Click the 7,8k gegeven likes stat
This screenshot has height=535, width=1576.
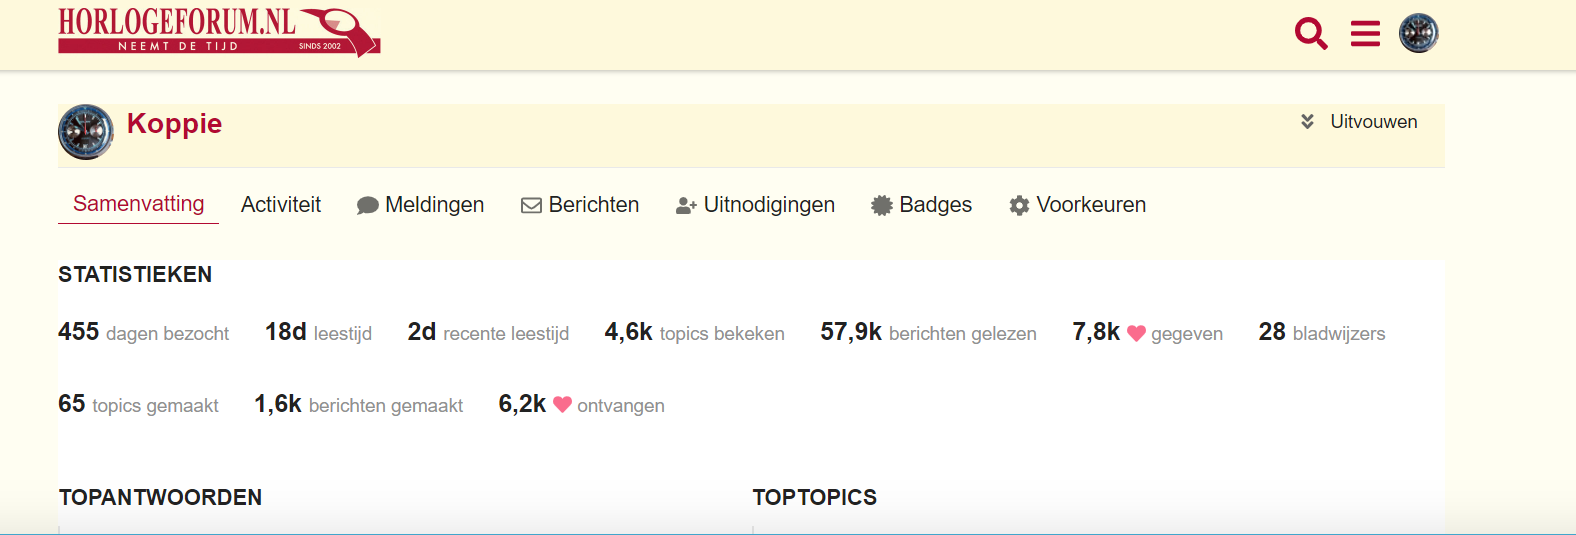click(1148, 332)
